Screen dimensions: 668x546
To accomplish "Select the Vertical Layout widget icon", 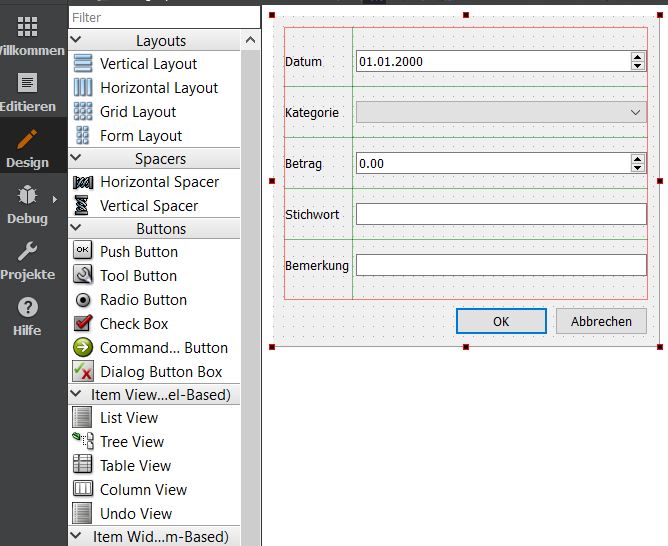I will tap(83, 64).
